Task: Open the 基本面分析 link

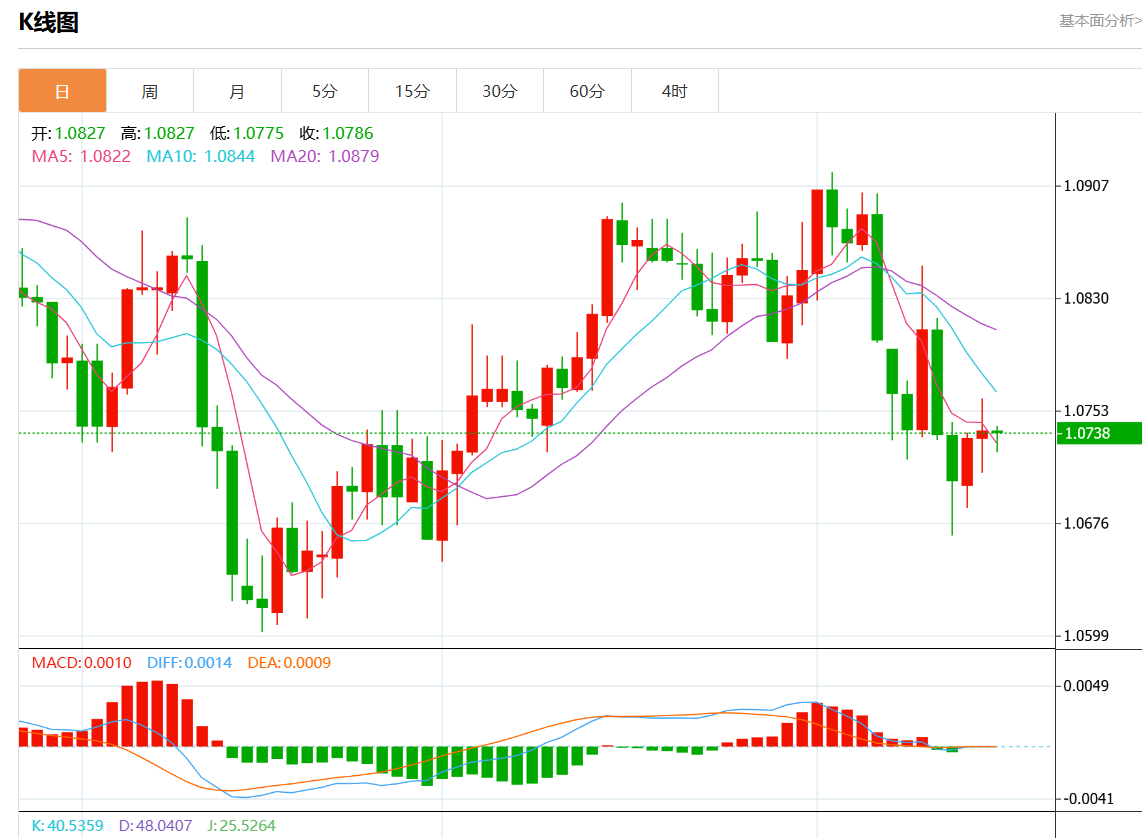Action: pos(1100,20)
